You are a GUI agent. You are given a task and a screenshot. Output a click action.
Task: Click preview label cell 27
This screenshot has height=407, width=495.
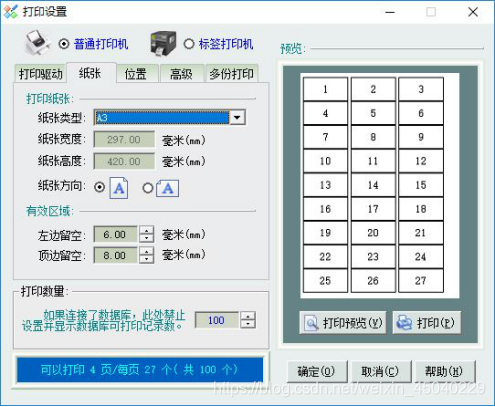(421, 281)
